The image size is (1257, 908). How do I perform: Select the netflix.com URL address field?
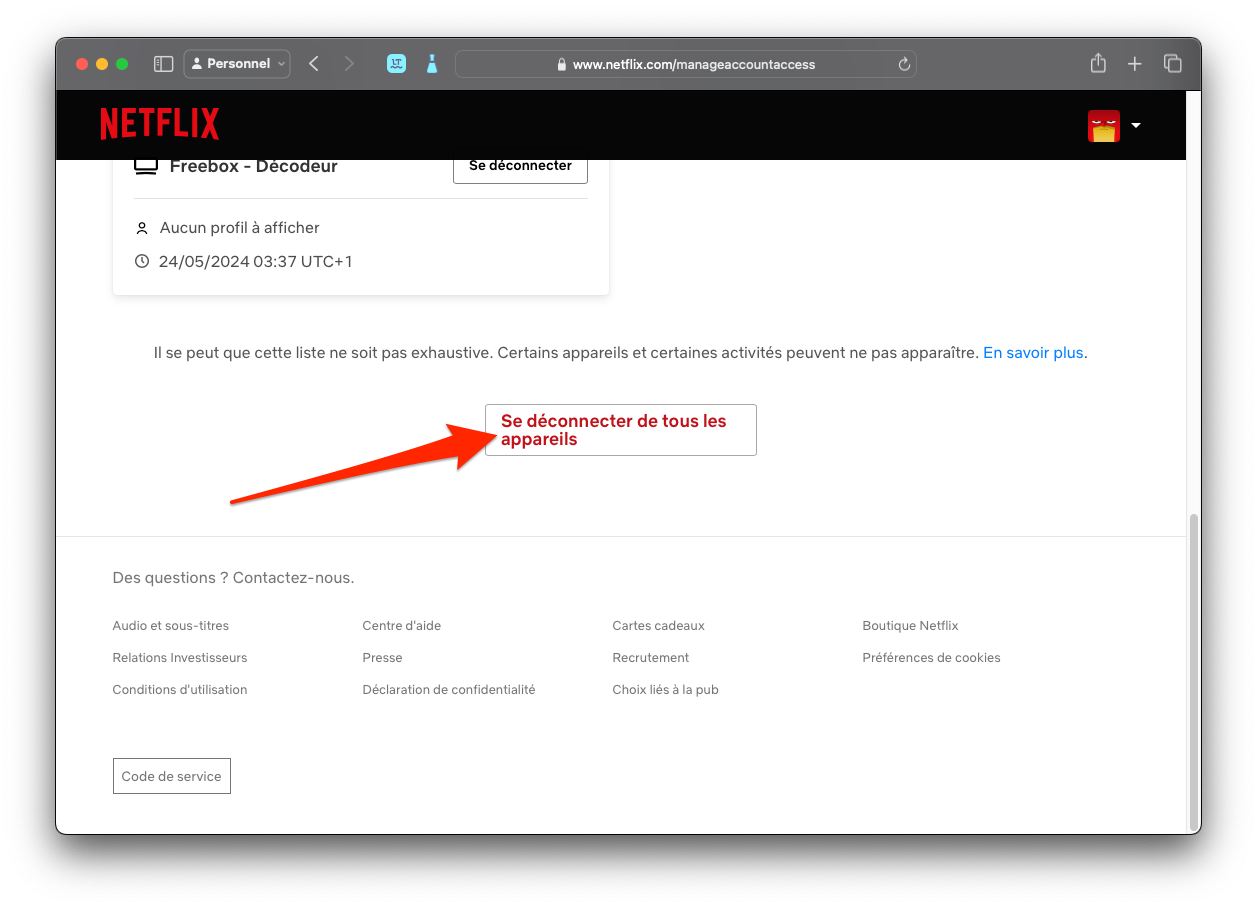coord(686,64)
